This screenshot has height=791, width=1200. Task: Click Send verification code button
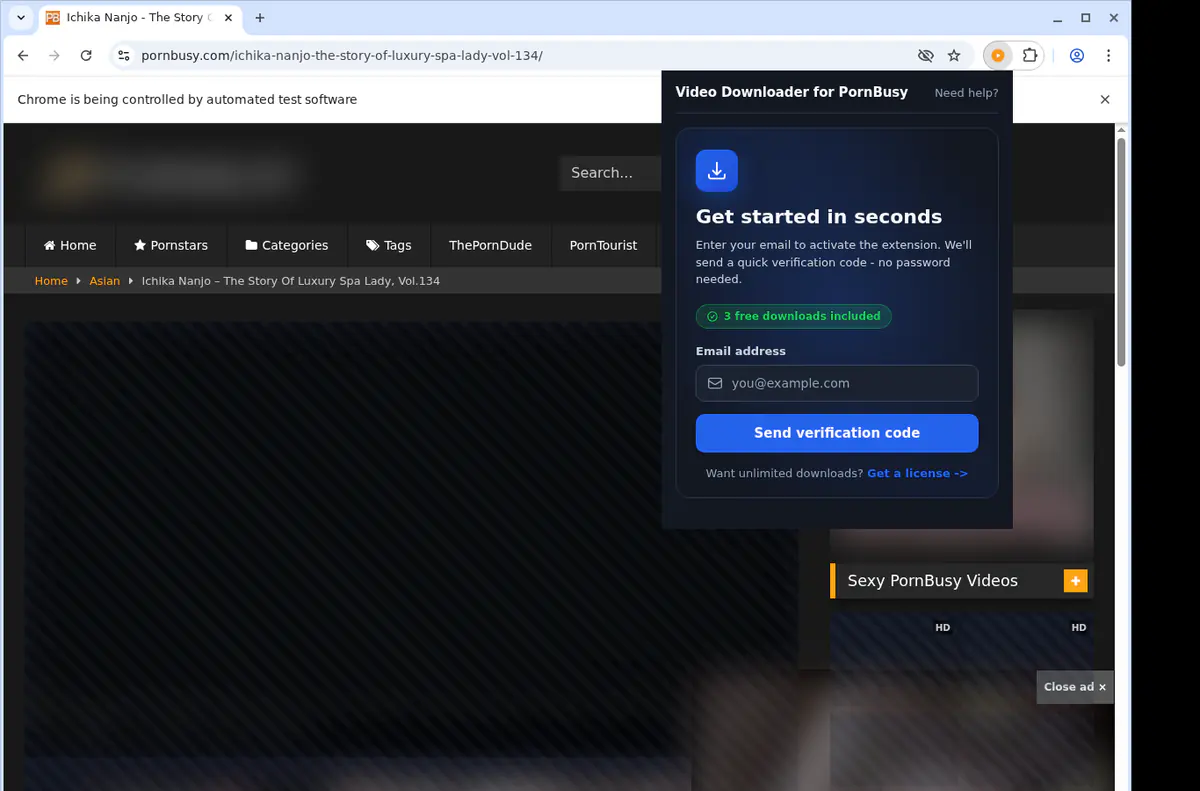(837, 433)
